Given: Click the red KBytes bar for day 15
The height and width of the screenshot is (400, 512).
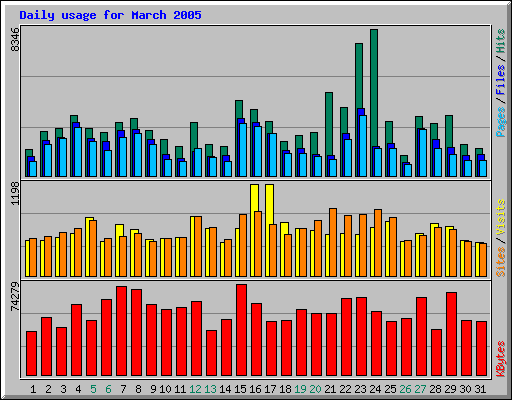Looking at the screenshot, I should click(241, 330).
